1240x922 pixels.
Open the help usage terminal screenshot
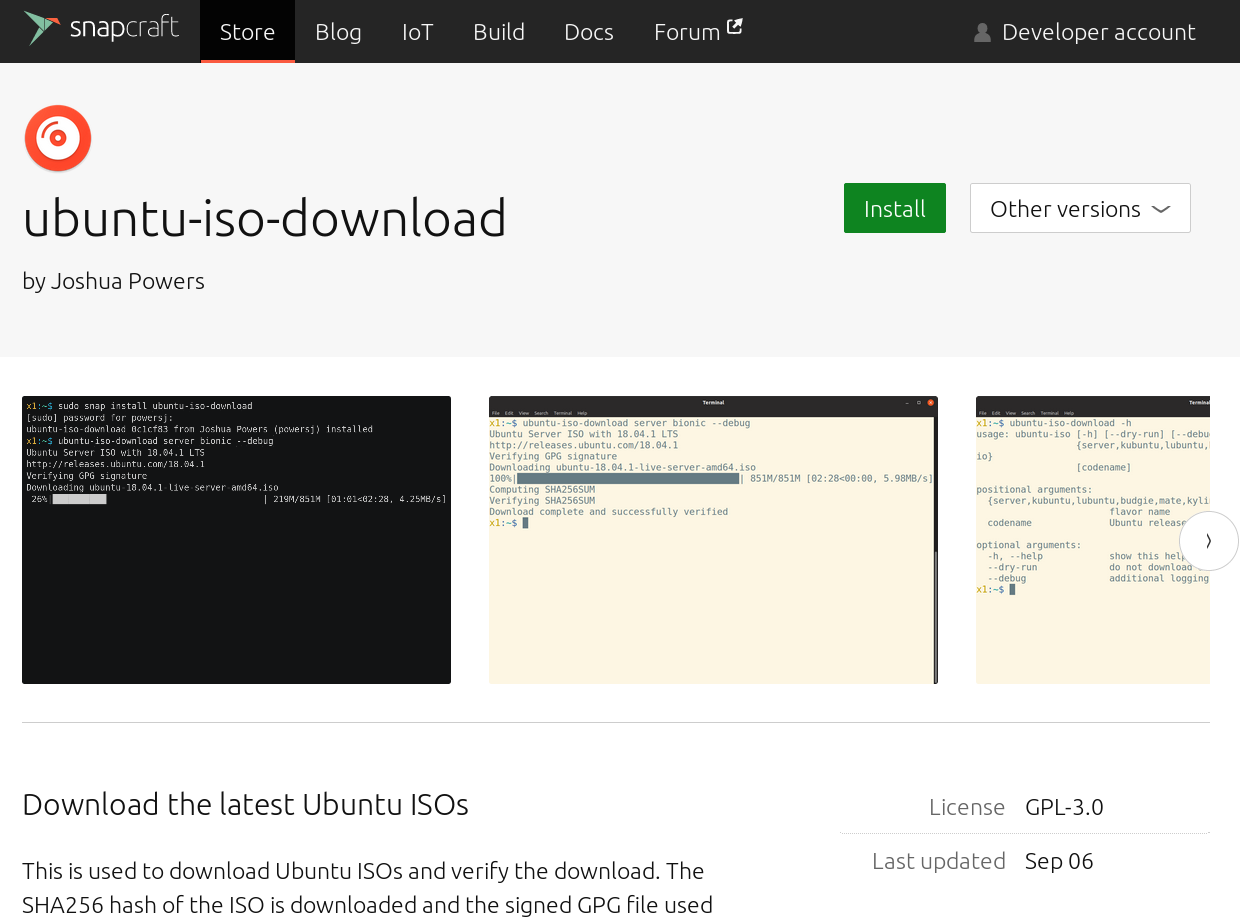pos(1093,540)
